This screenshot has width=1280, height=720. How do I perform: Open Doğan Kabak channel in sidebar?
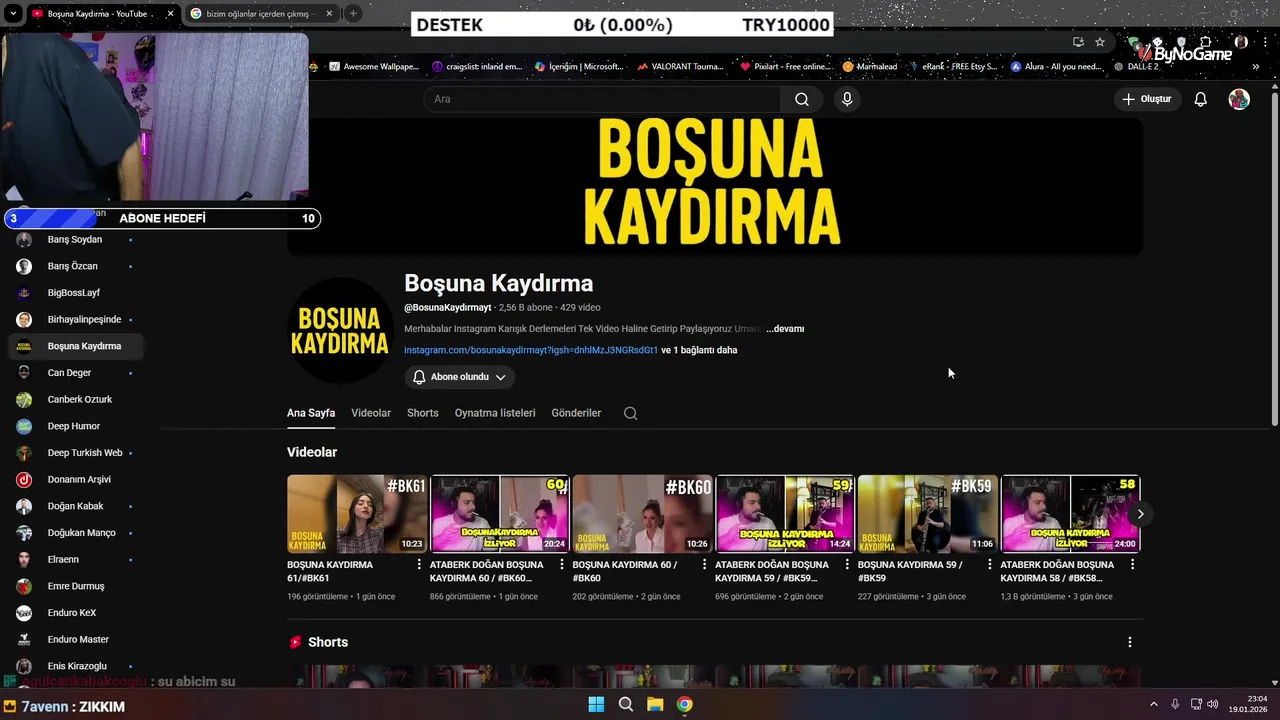coord(76,506)
